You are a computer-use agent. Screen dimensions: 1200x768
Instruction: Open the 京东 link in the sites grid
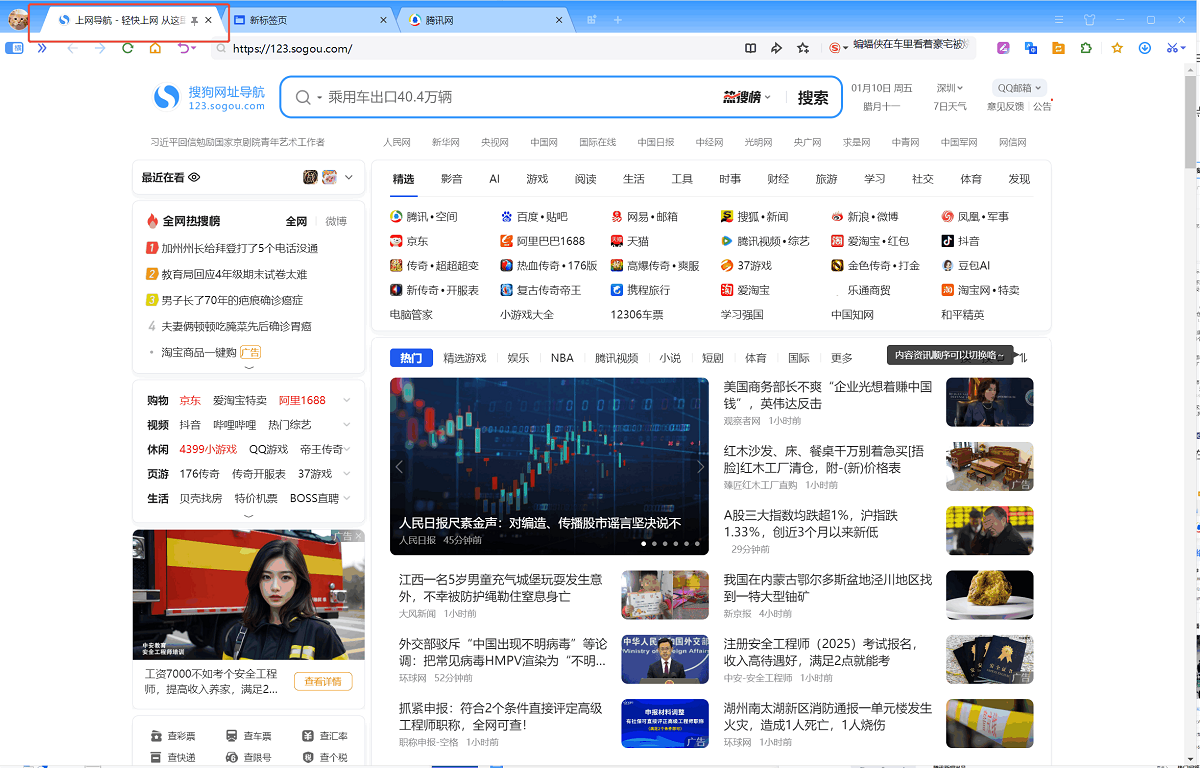409,241
